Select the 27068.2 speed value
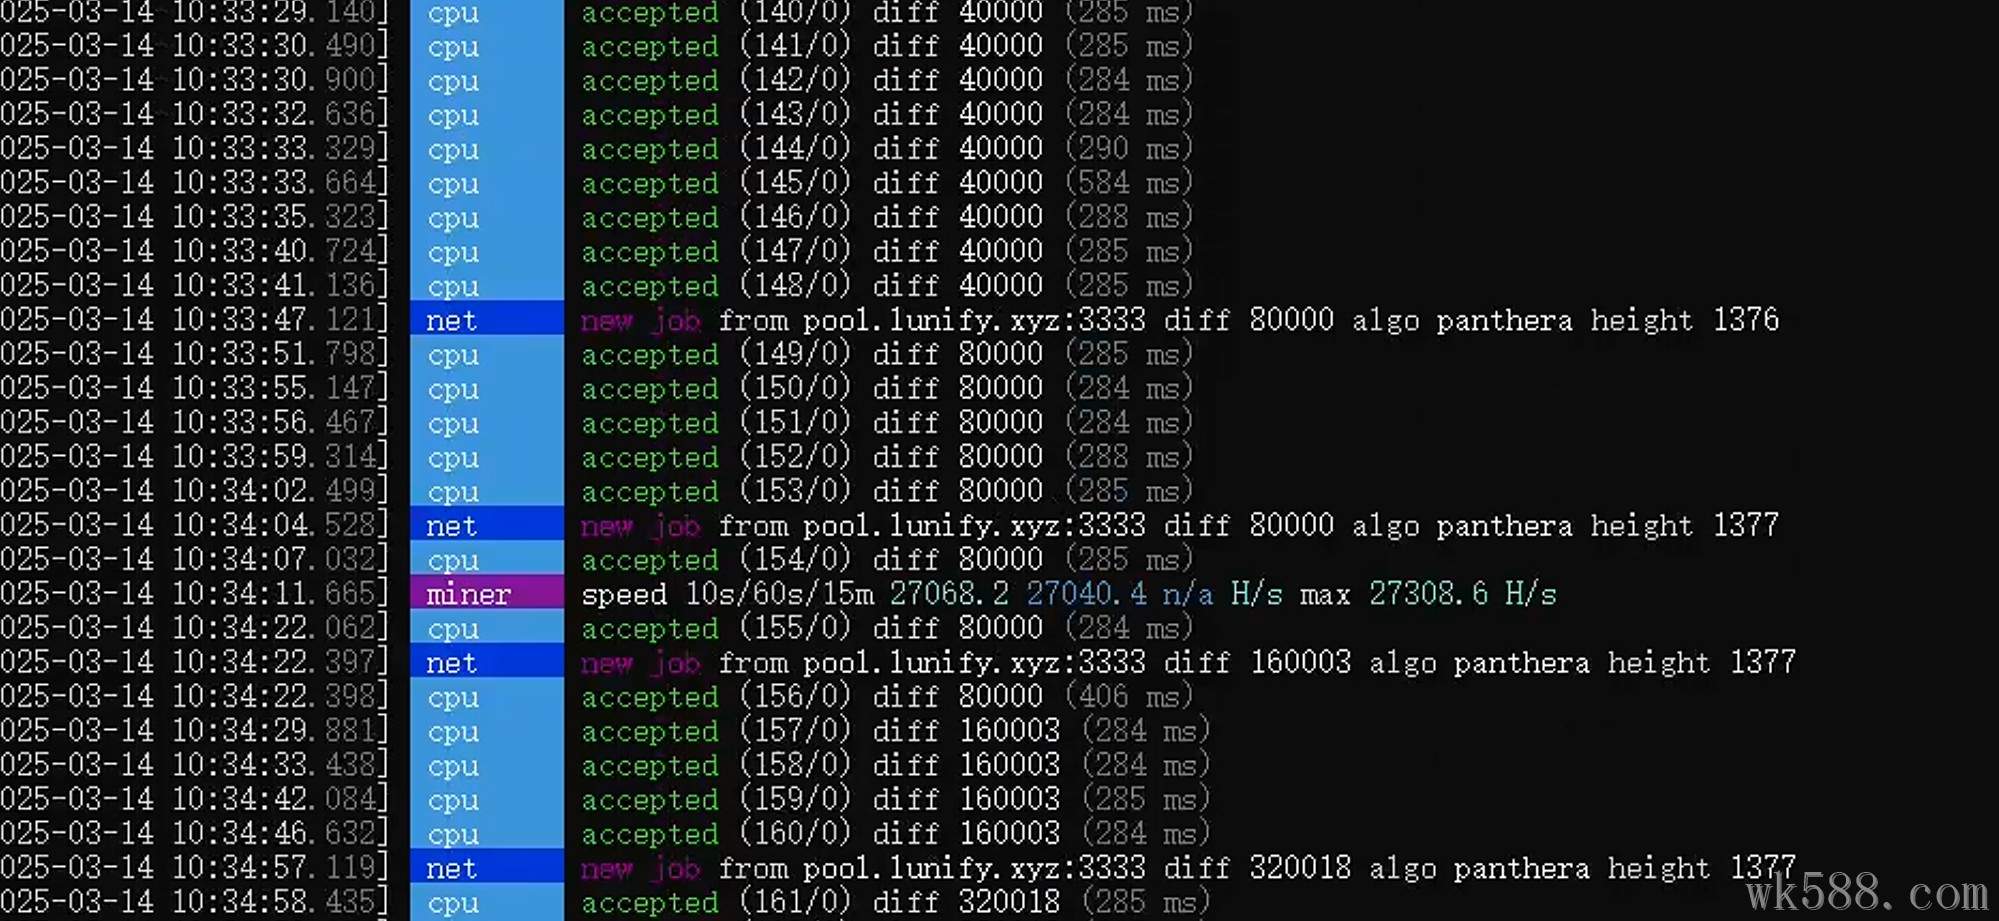 click(949, 594)
